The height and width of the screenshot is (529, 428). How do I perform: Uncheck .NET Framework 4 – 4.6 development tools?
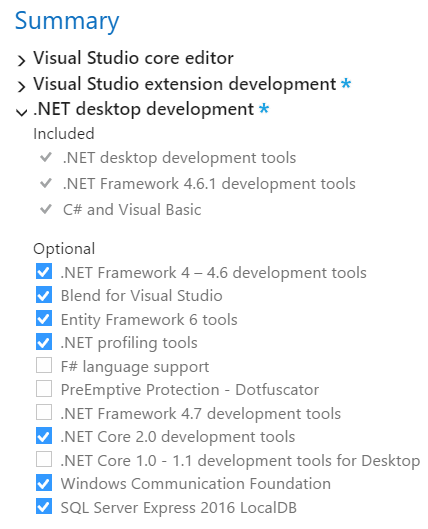[44, 271]
